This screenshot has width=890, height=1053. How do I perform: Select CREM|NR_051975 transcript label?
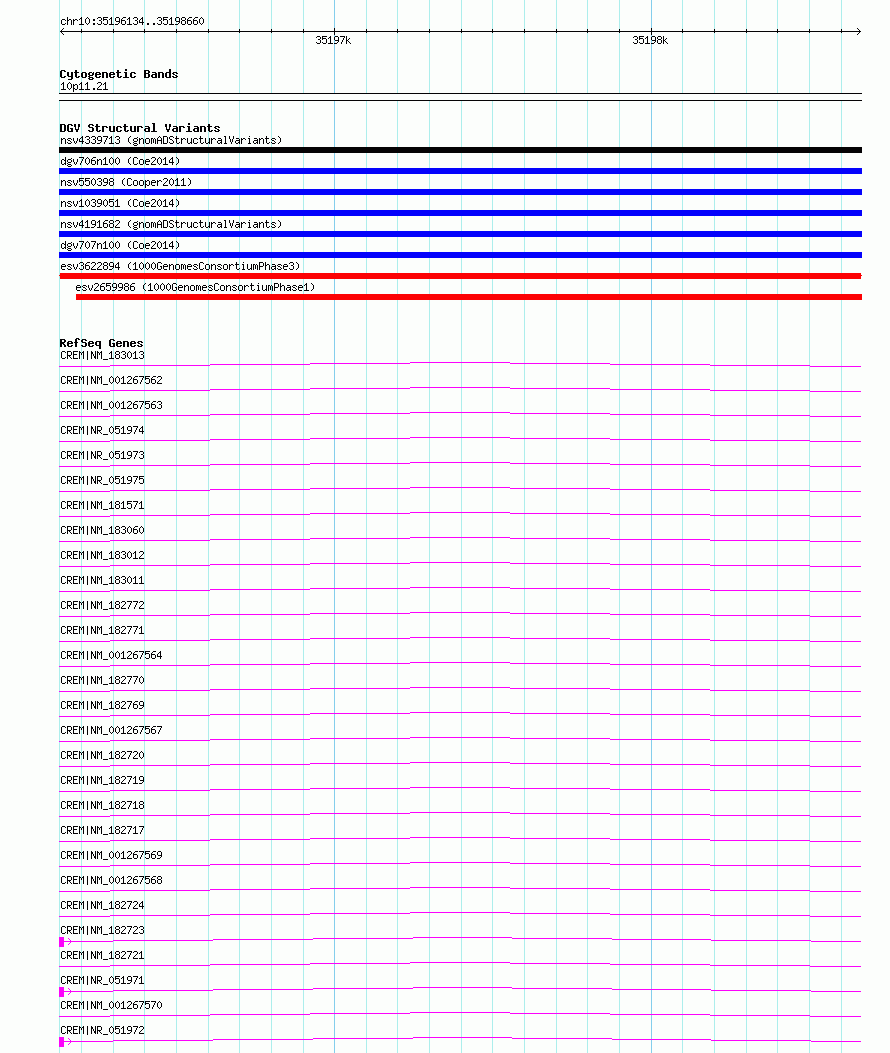pyautogui.click(x=102, y=480)
